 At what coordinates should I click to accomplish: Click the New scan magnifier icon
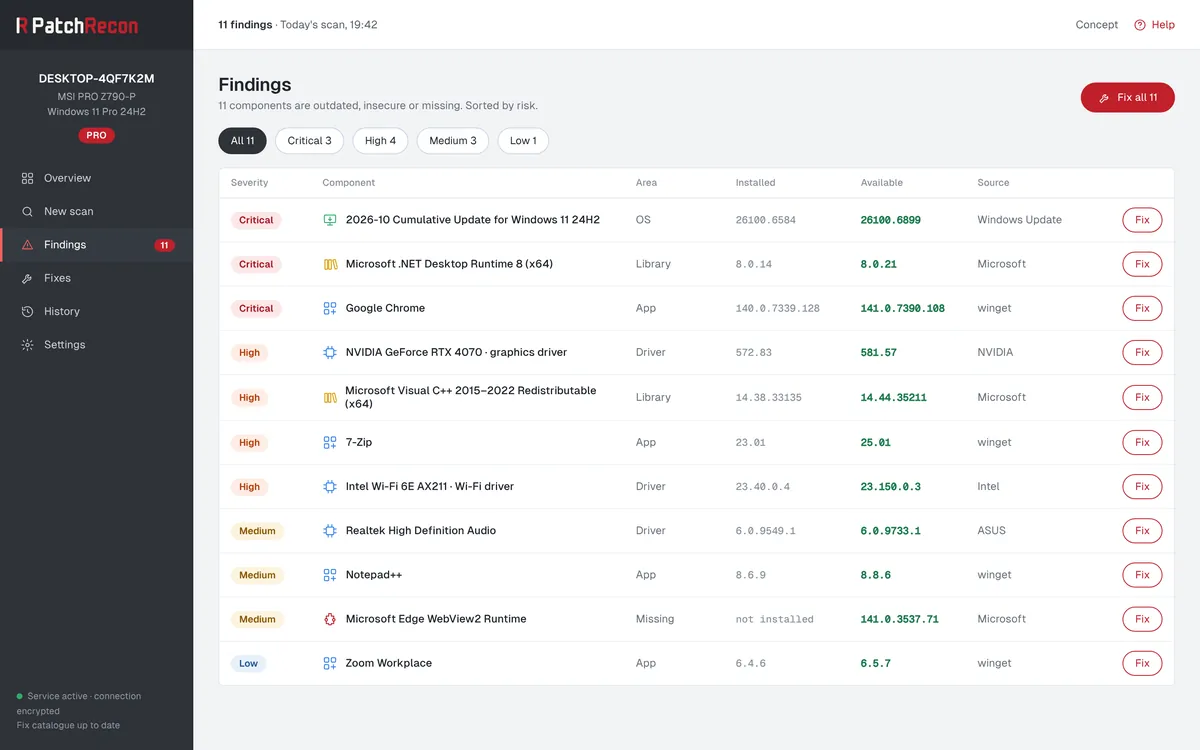click(27, 211)
